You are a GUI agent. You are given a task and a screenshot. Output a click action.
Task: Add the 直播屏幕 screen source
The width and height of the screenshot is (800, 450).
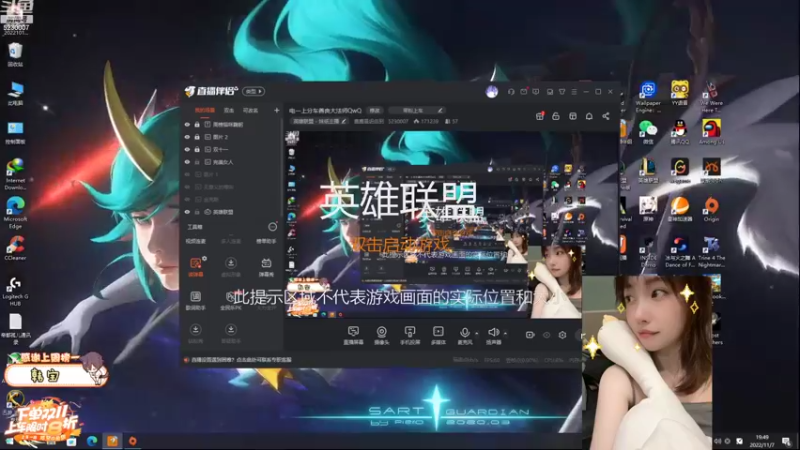click(x=353, y=335)
